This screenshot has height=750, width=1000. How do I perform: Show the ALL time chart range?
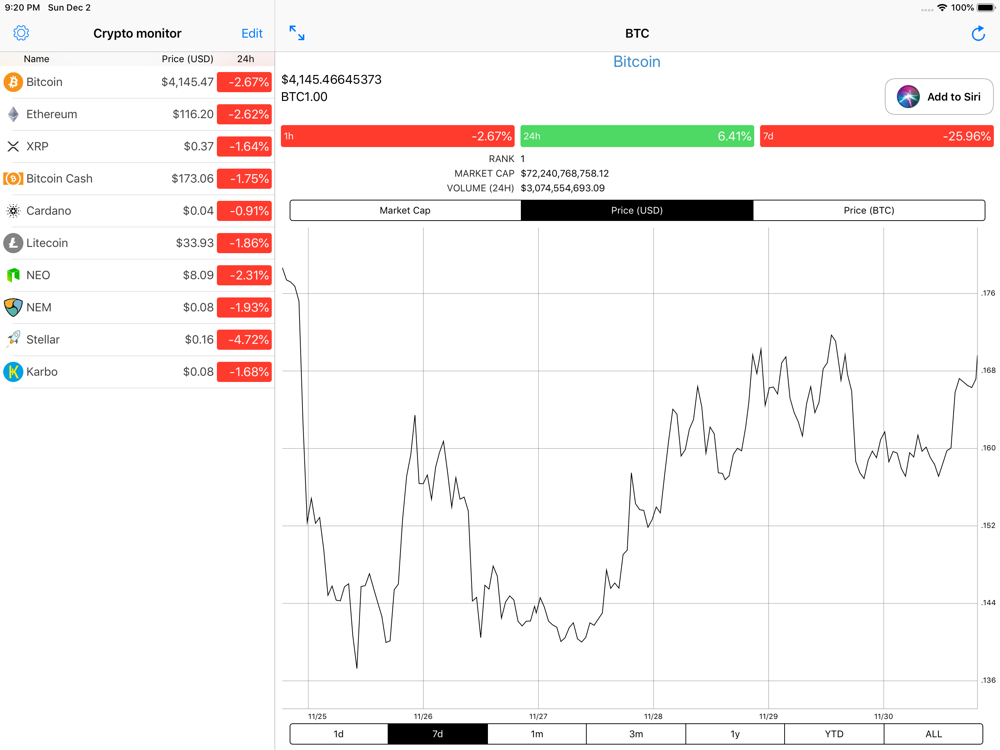pos(934,734)
